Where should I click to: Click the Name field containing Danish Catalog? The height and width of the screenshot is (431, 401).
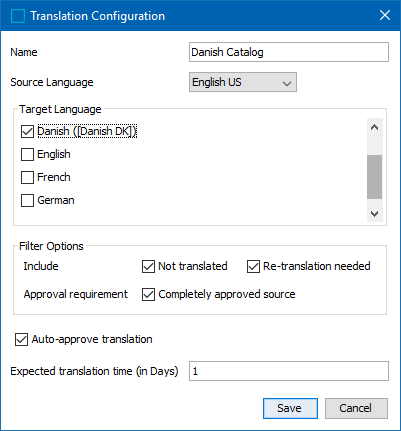click(x=289, y=52)
